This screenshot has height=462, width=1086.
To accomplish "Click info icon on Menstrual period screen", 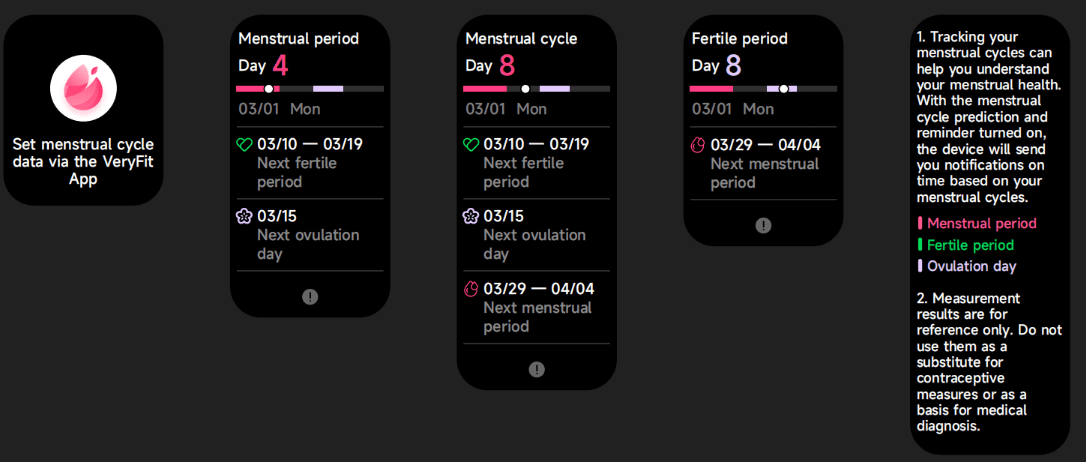I will (x=310, y=296).
